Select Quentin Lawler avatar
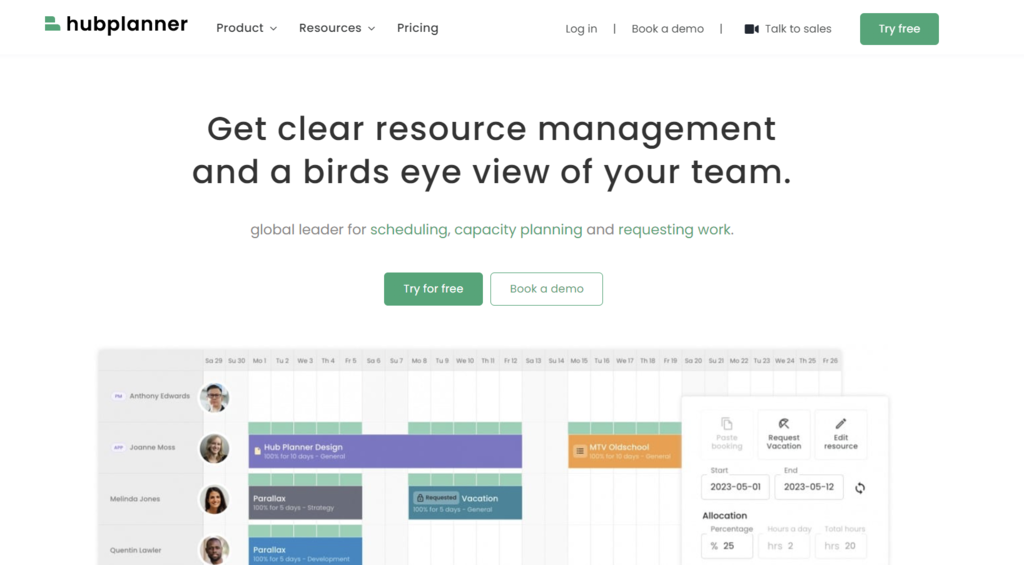The image size is (1024, 565). click(x=214, y=550)
